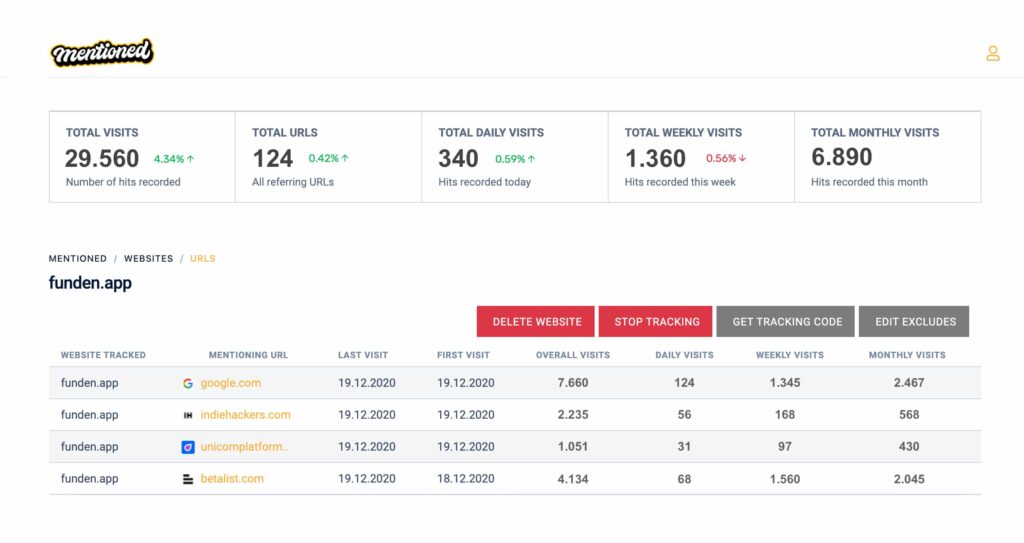
Task: Click the funden.app page heading
Action: tap(90, 283)
